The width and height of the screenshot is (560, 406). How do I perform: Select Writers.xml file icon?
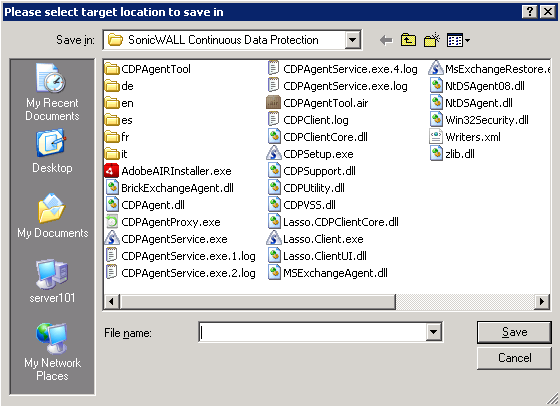pyautogui.click(x=436, y=137)
